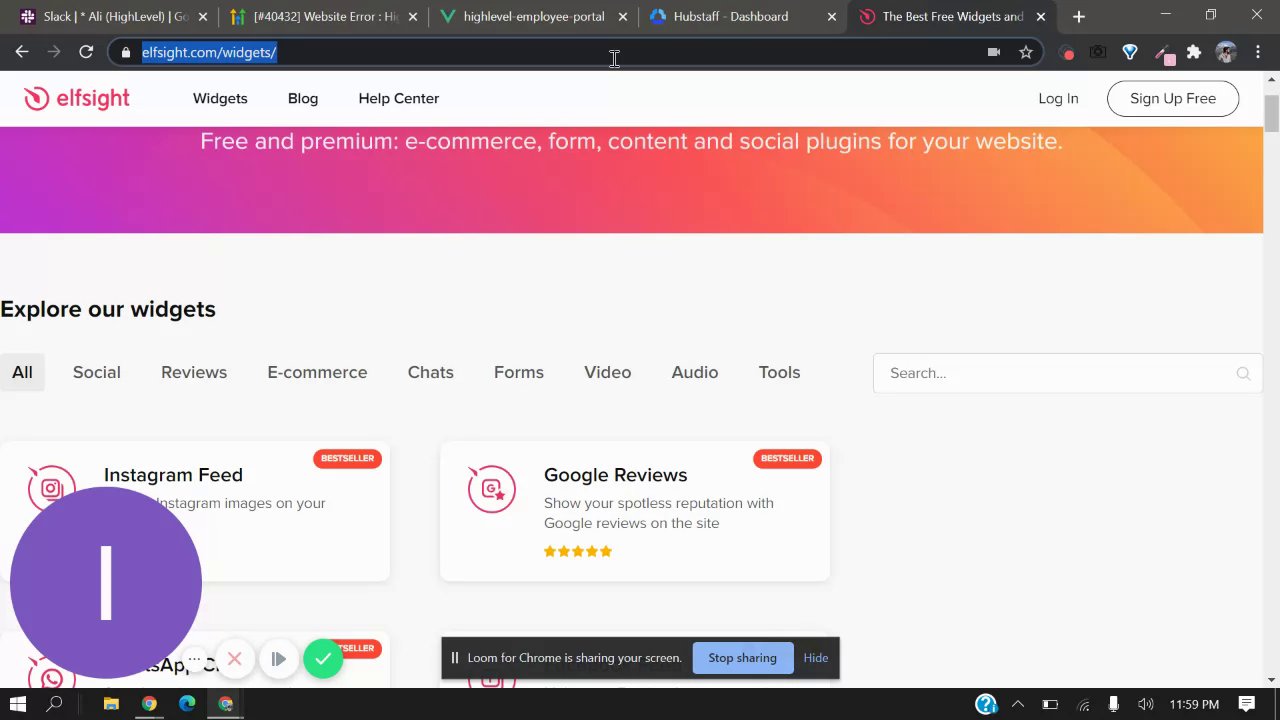
Task: Open the Chrome three-dot menu
Action: tap(1257, 52)
